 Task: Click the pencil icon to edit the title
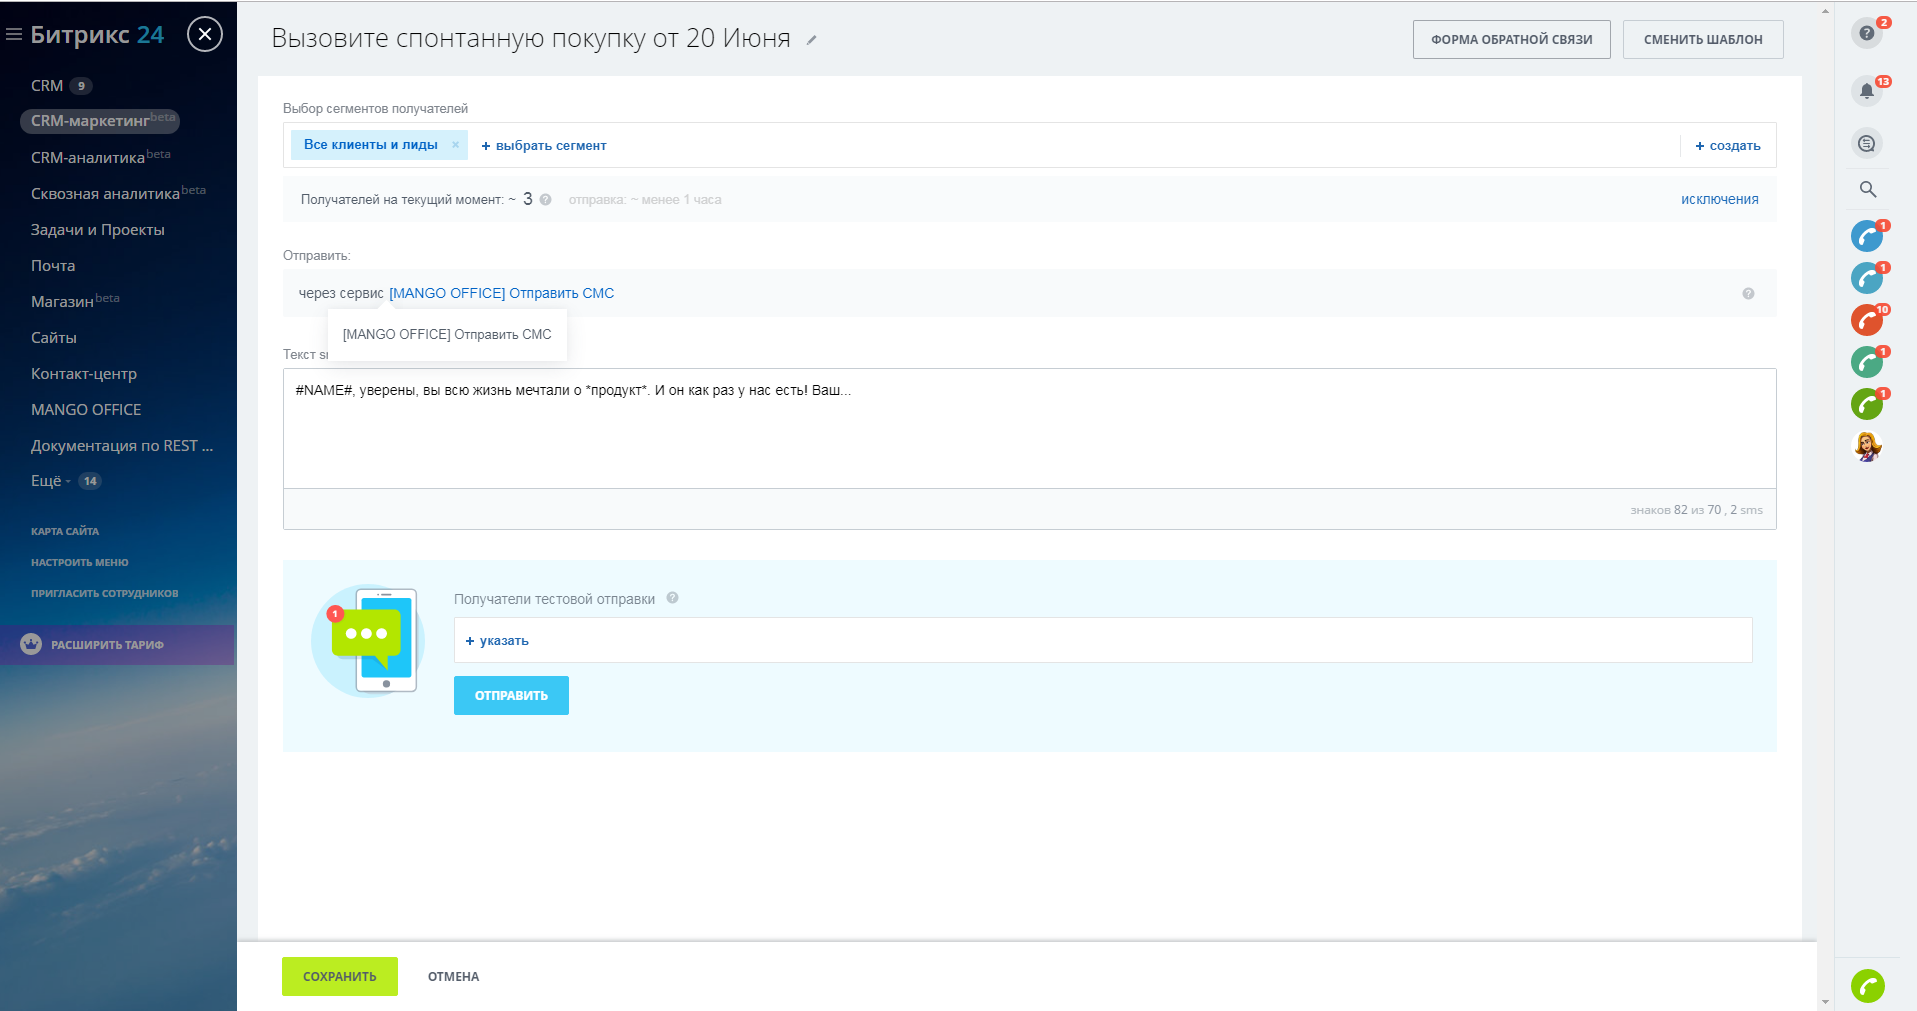812,41
